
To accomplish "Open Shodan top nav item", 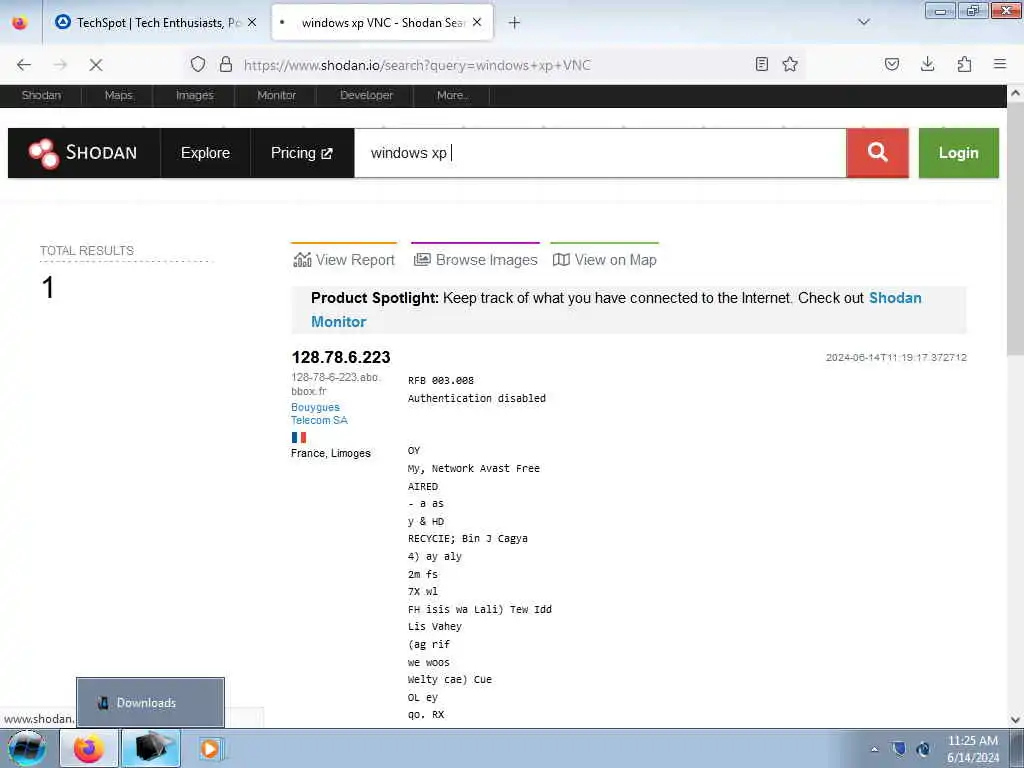I will (x=41, y=95).
